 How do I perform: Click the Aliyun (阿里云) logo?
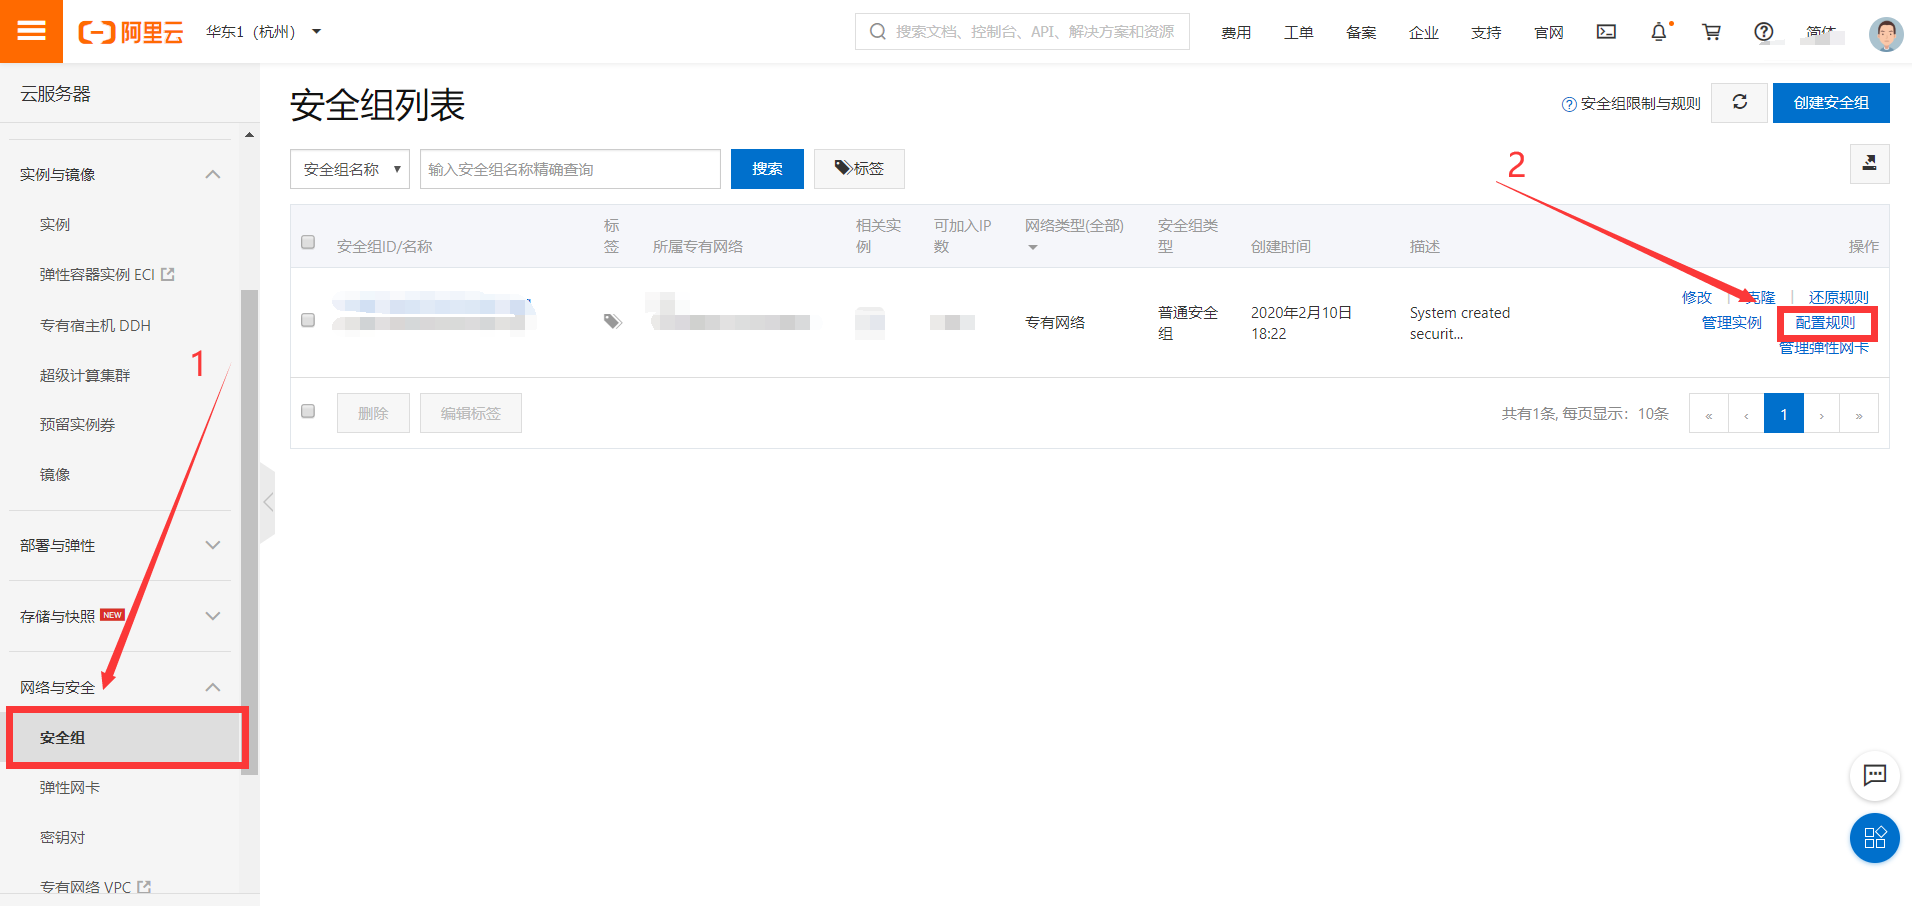pyautogui.click(x=131, y=31)
